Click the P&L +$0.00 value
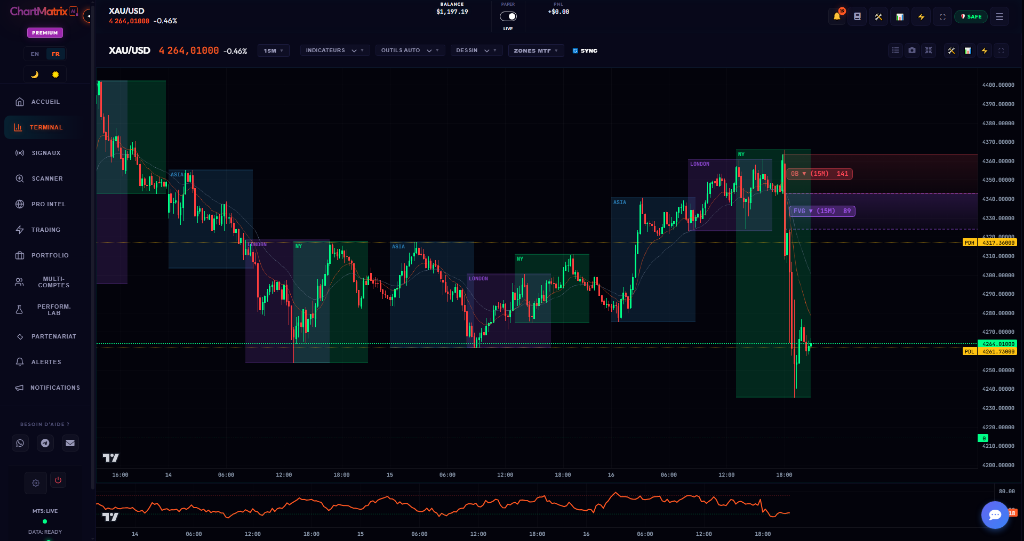The height and width of the screenshot is (541, 1024). coord(558,11)
